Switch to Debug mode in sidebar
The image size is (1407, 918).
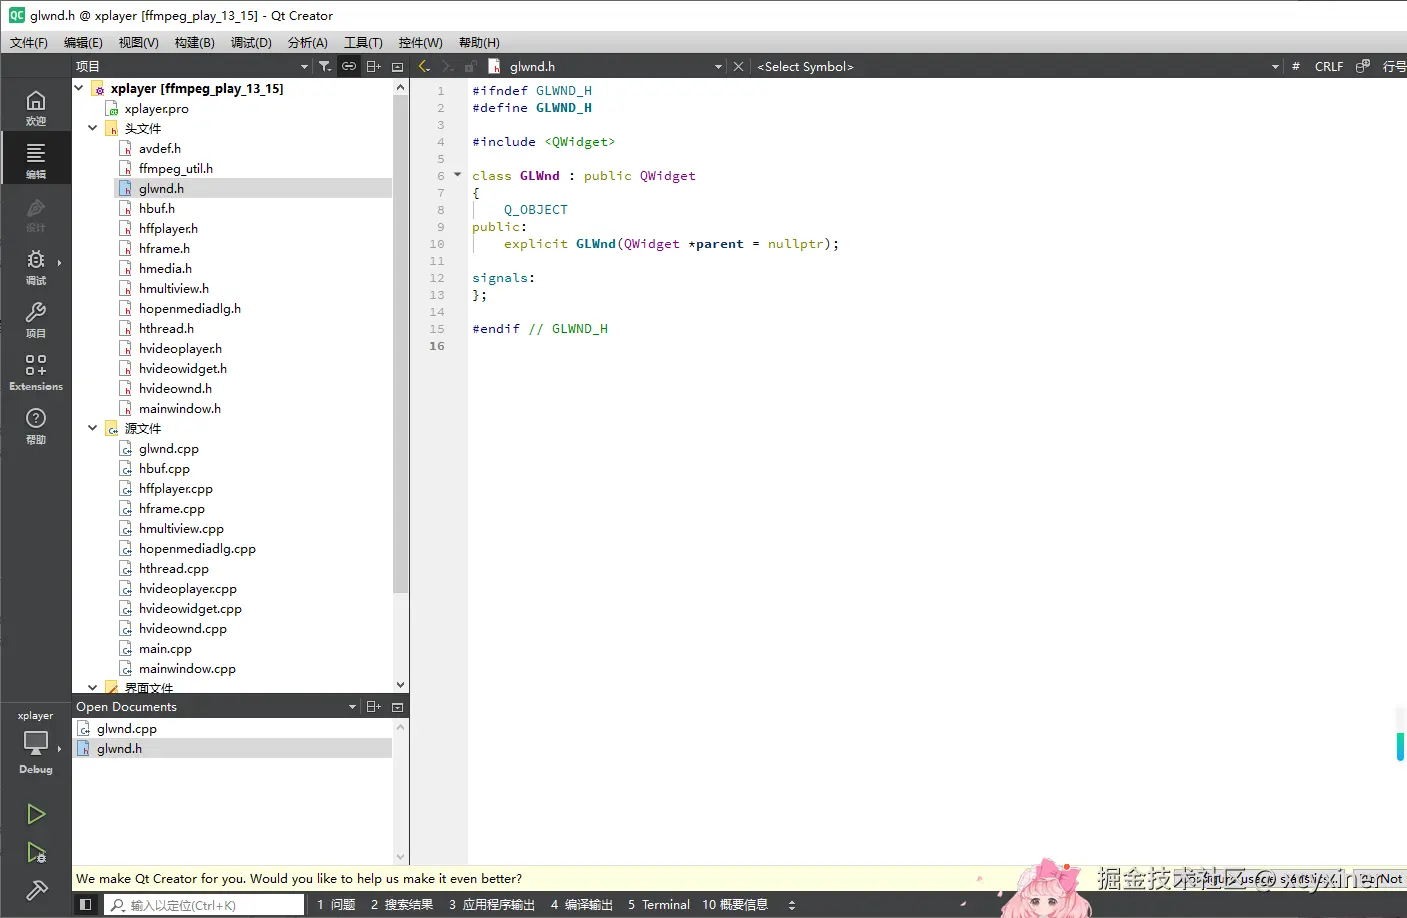[x=36, y=265]
